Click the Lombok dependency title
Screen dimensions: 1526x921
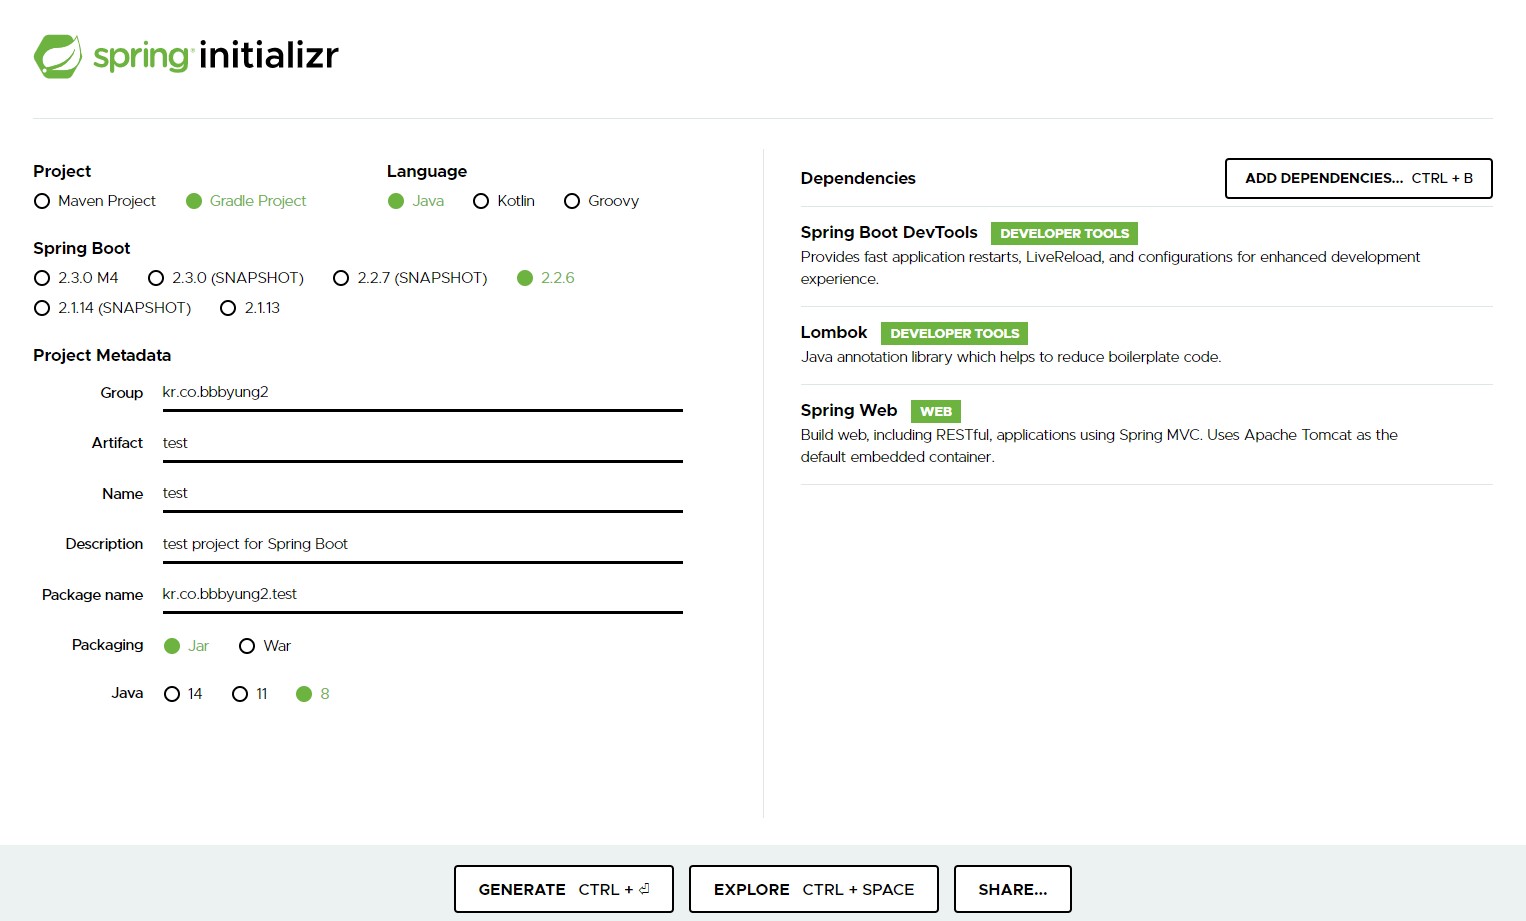pos(834,332)
